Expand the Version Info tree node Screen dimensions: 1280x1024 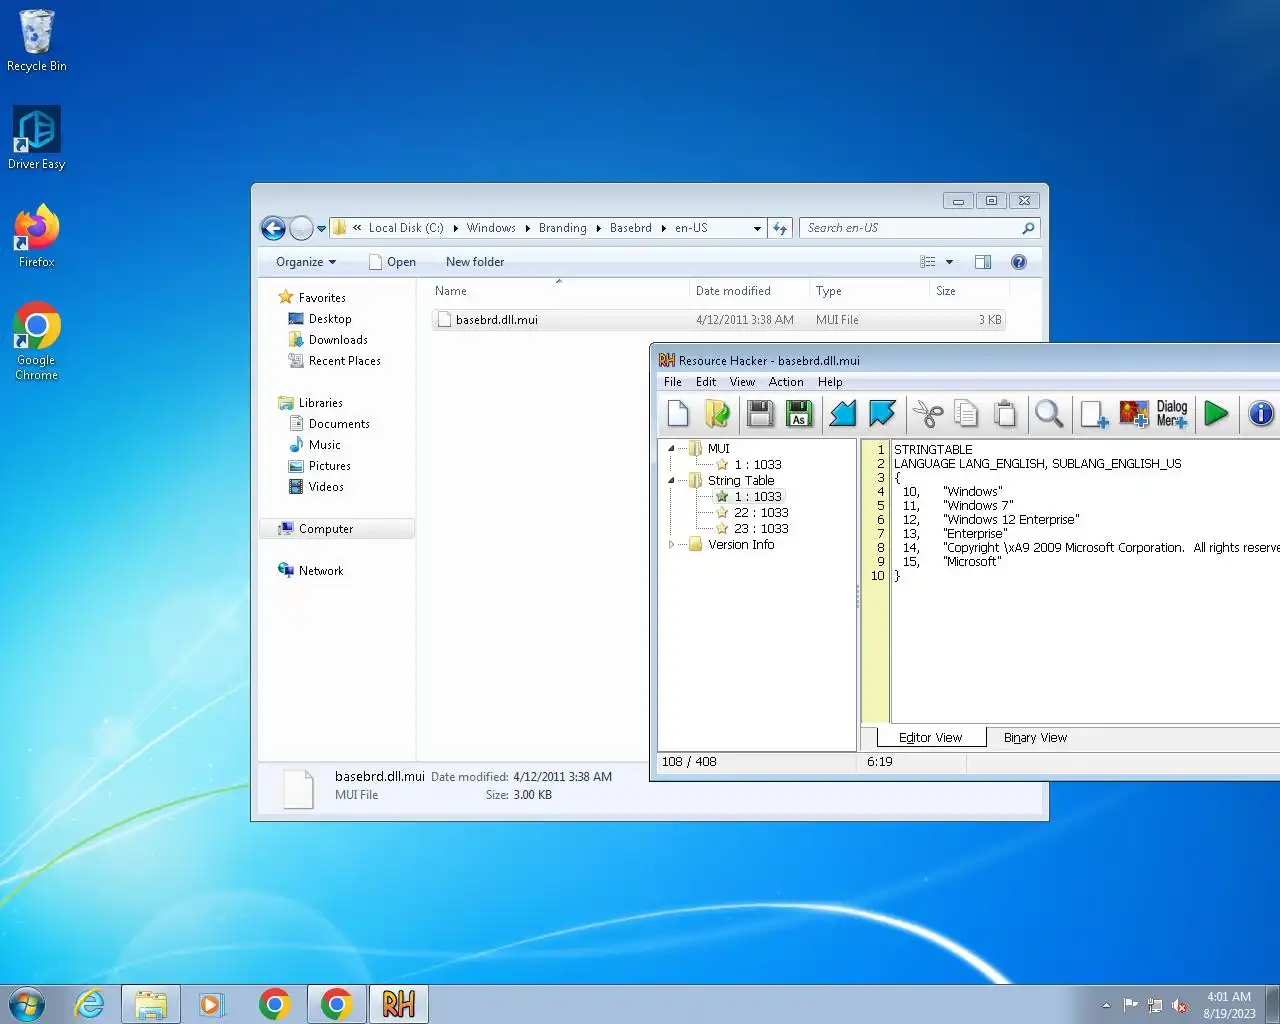(671, 545)
